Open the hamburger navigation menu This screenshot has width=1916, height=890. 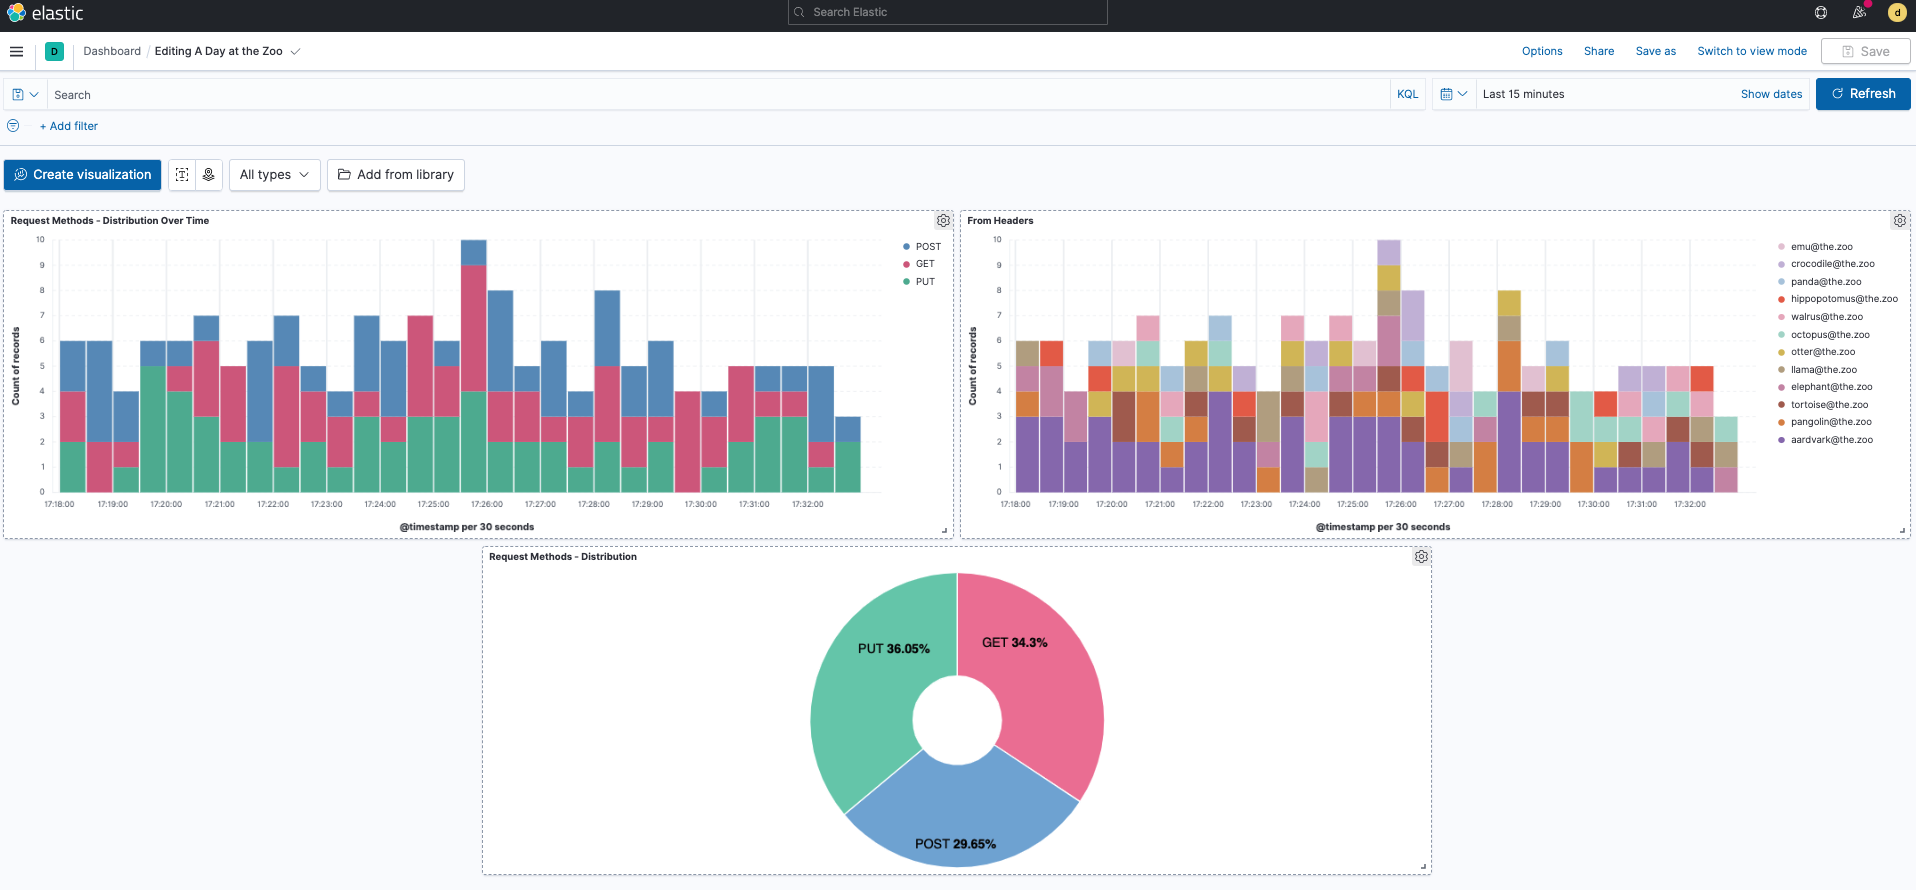[x=16, y=51]
